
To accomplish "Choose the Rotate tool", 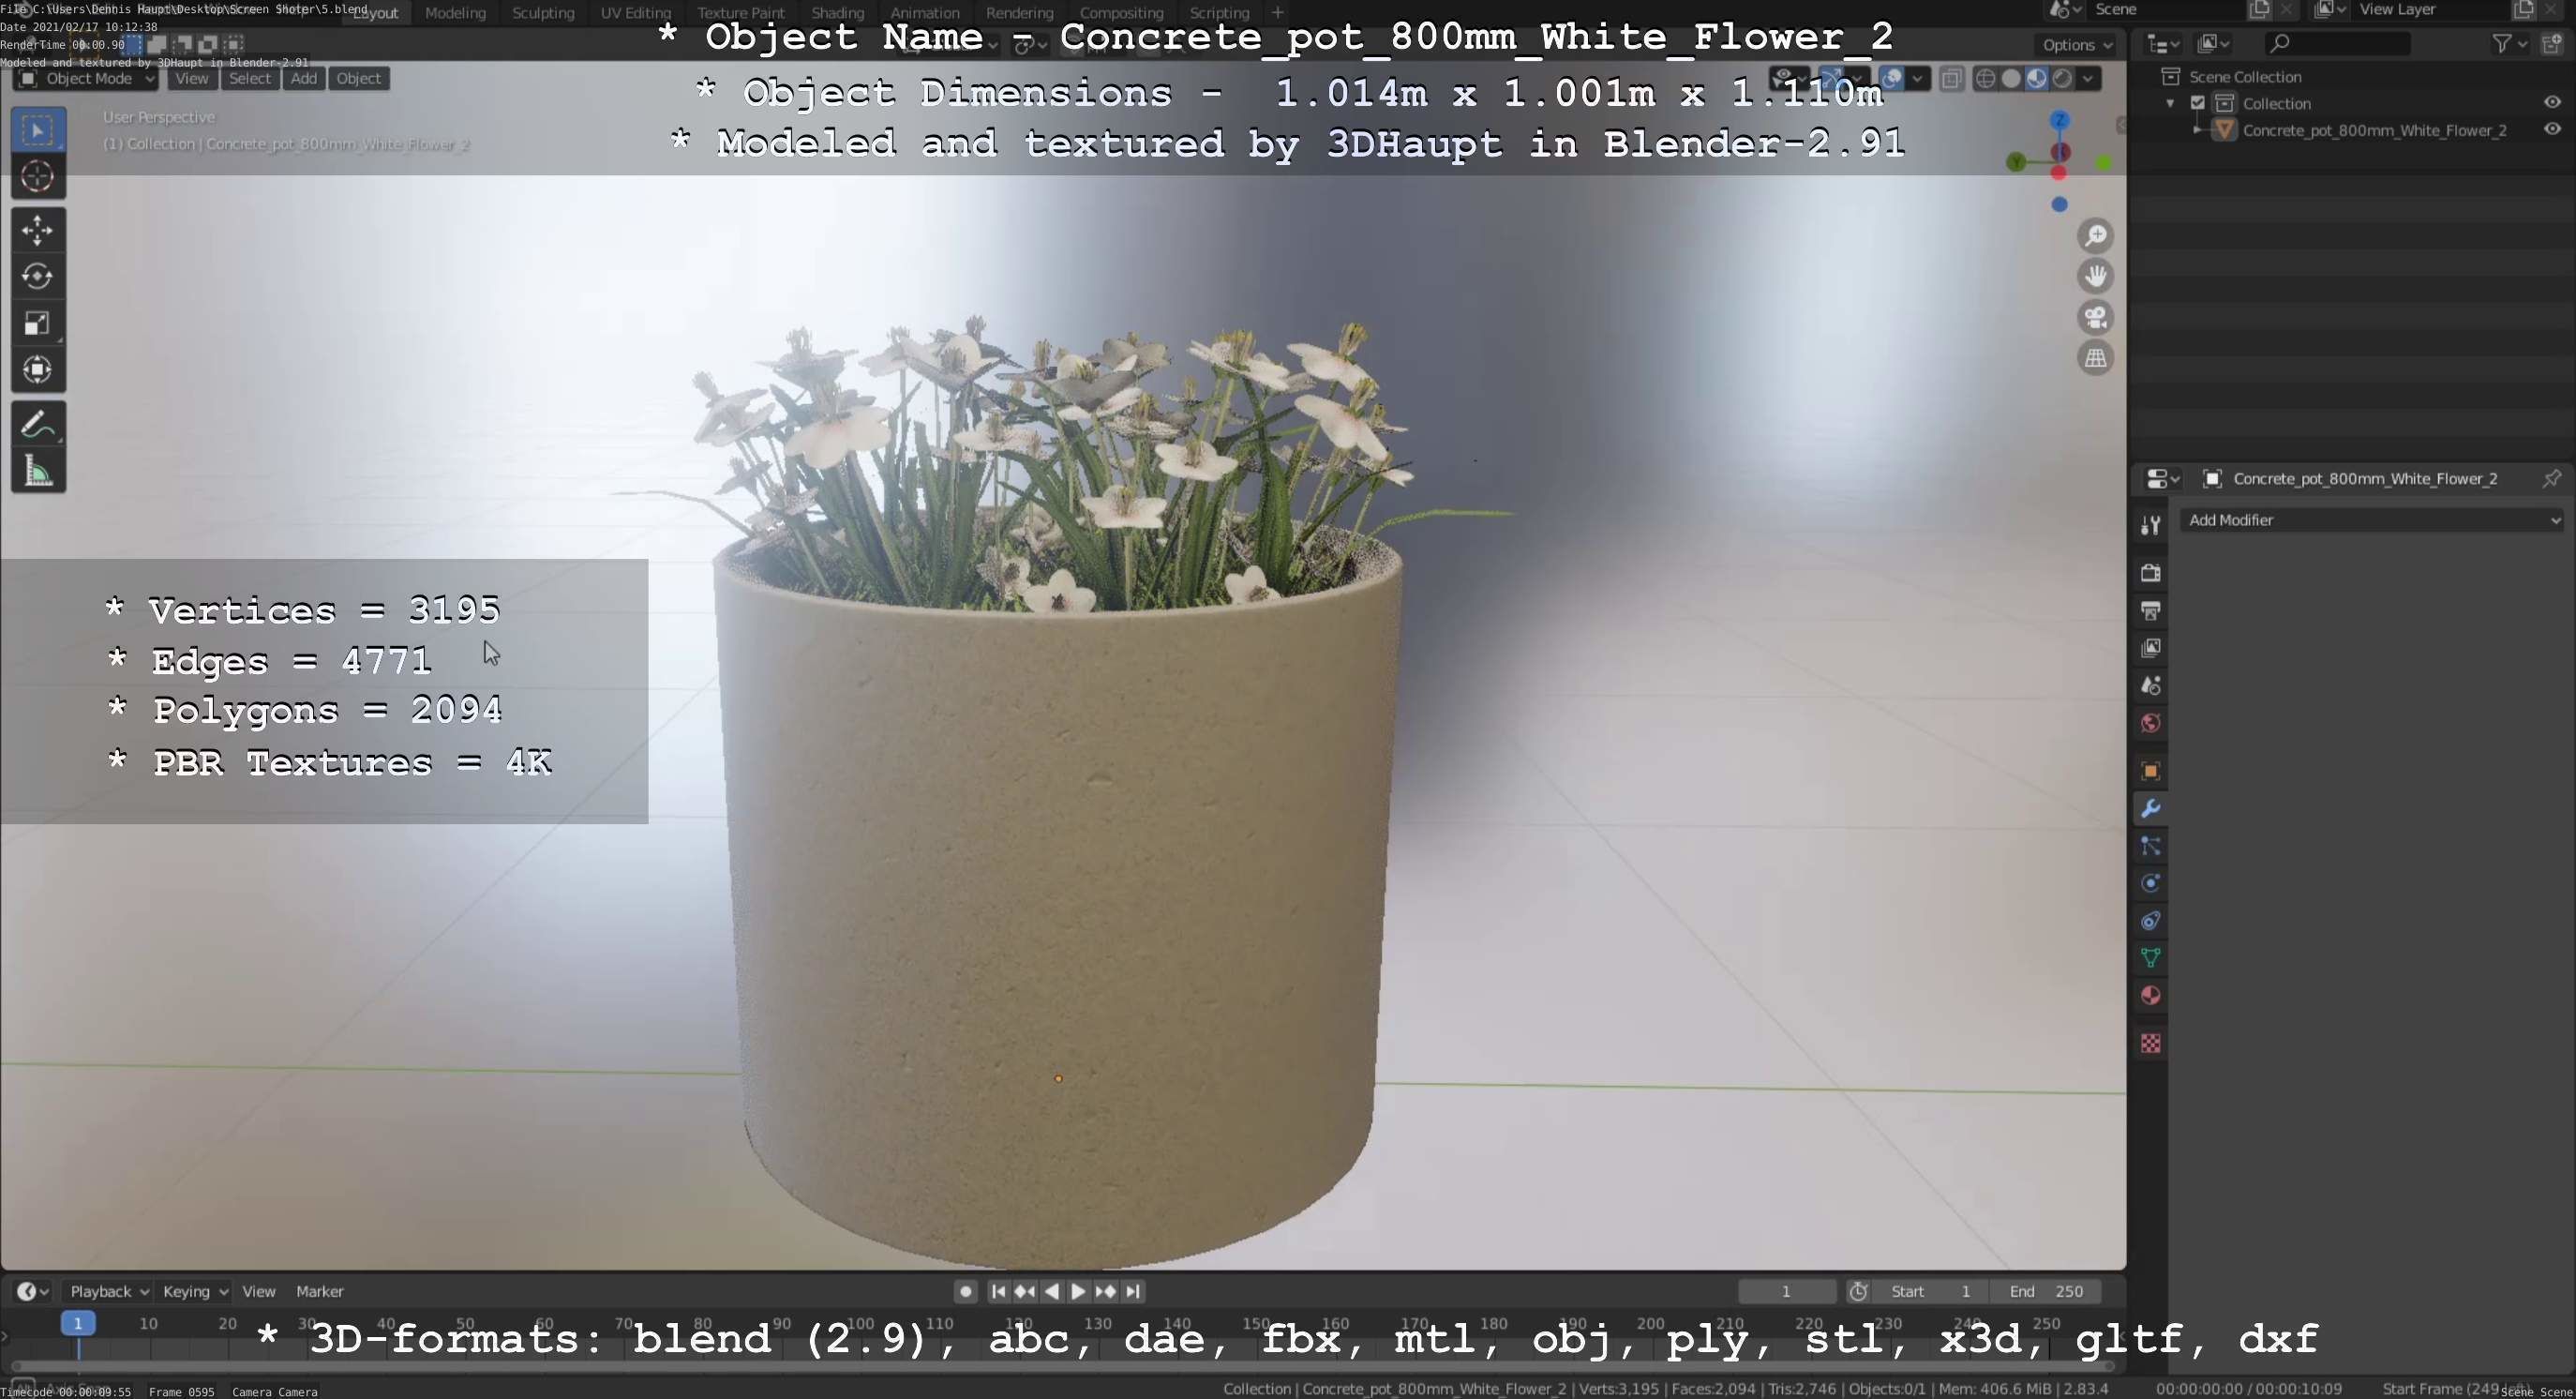I will [38, 276].
